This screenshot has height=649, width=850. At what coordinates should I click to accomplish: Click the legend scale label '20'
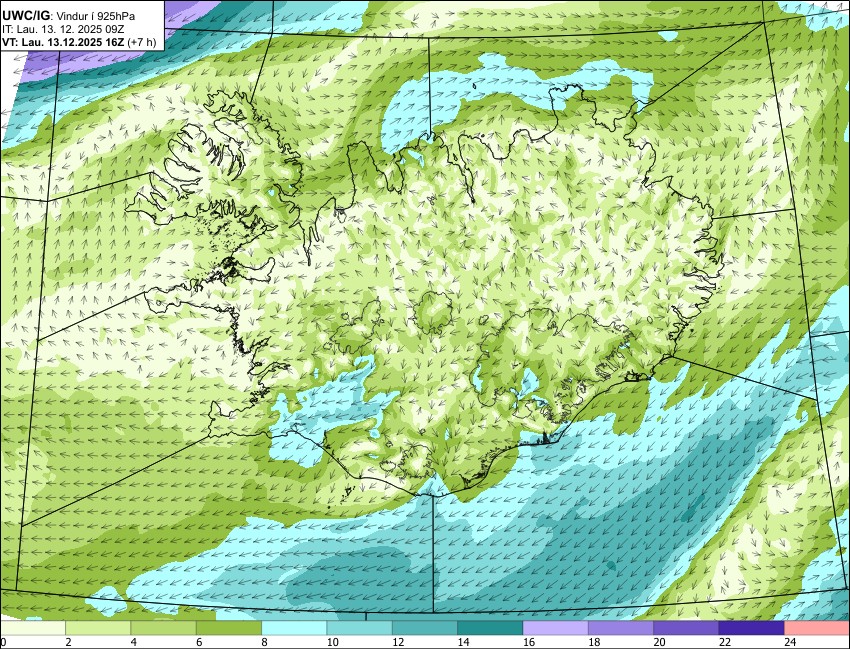[660, 642]
